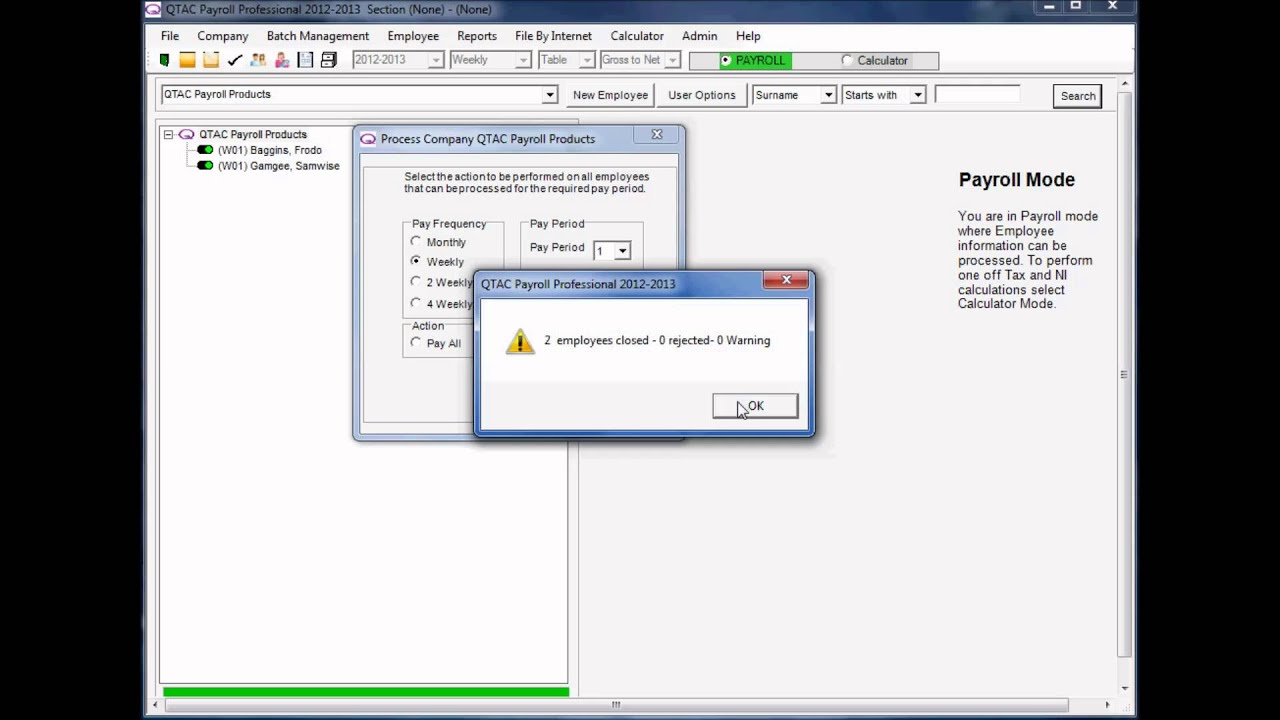The image size is (1280, 720).
Task: Open the Pay Period number dropdown
Action: 622,251
